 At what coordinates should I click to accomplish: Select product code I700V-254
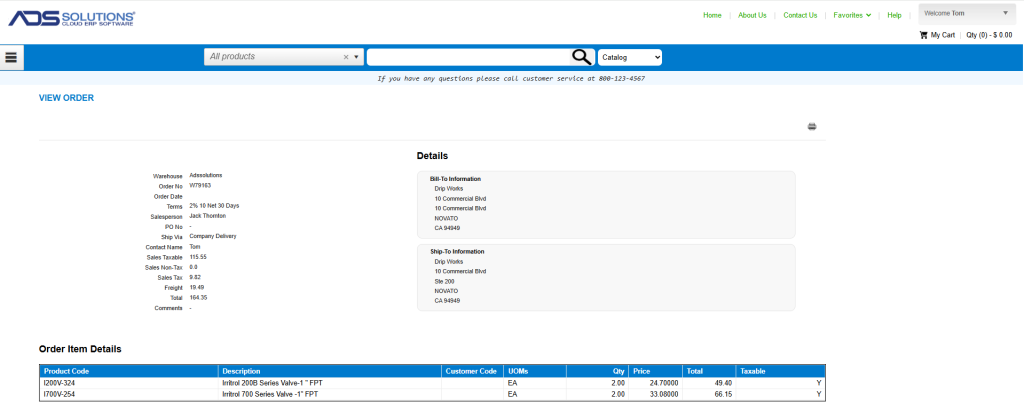[x=59, y=395]
